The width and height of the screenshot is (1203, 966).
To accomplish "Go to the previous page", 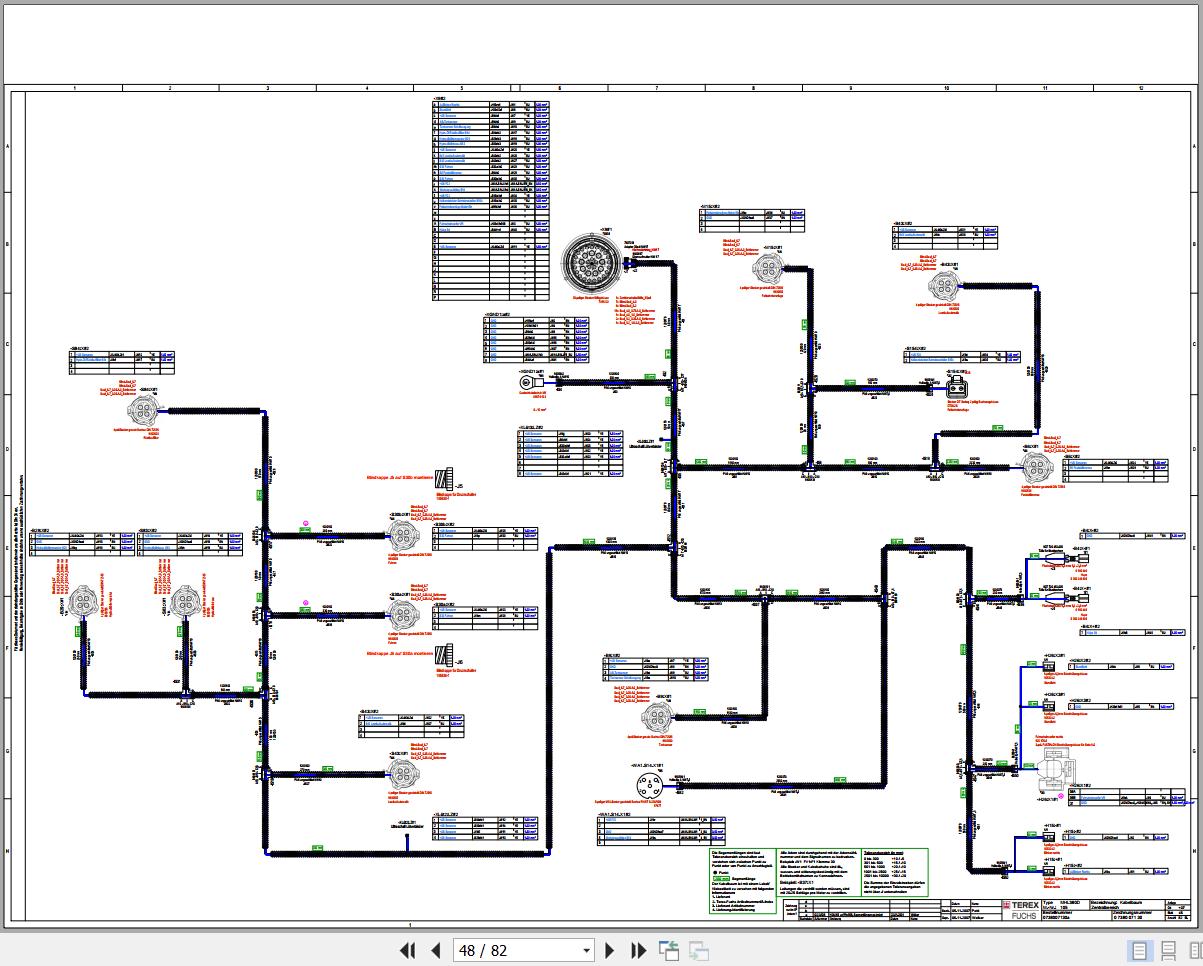I will point(435,950).
